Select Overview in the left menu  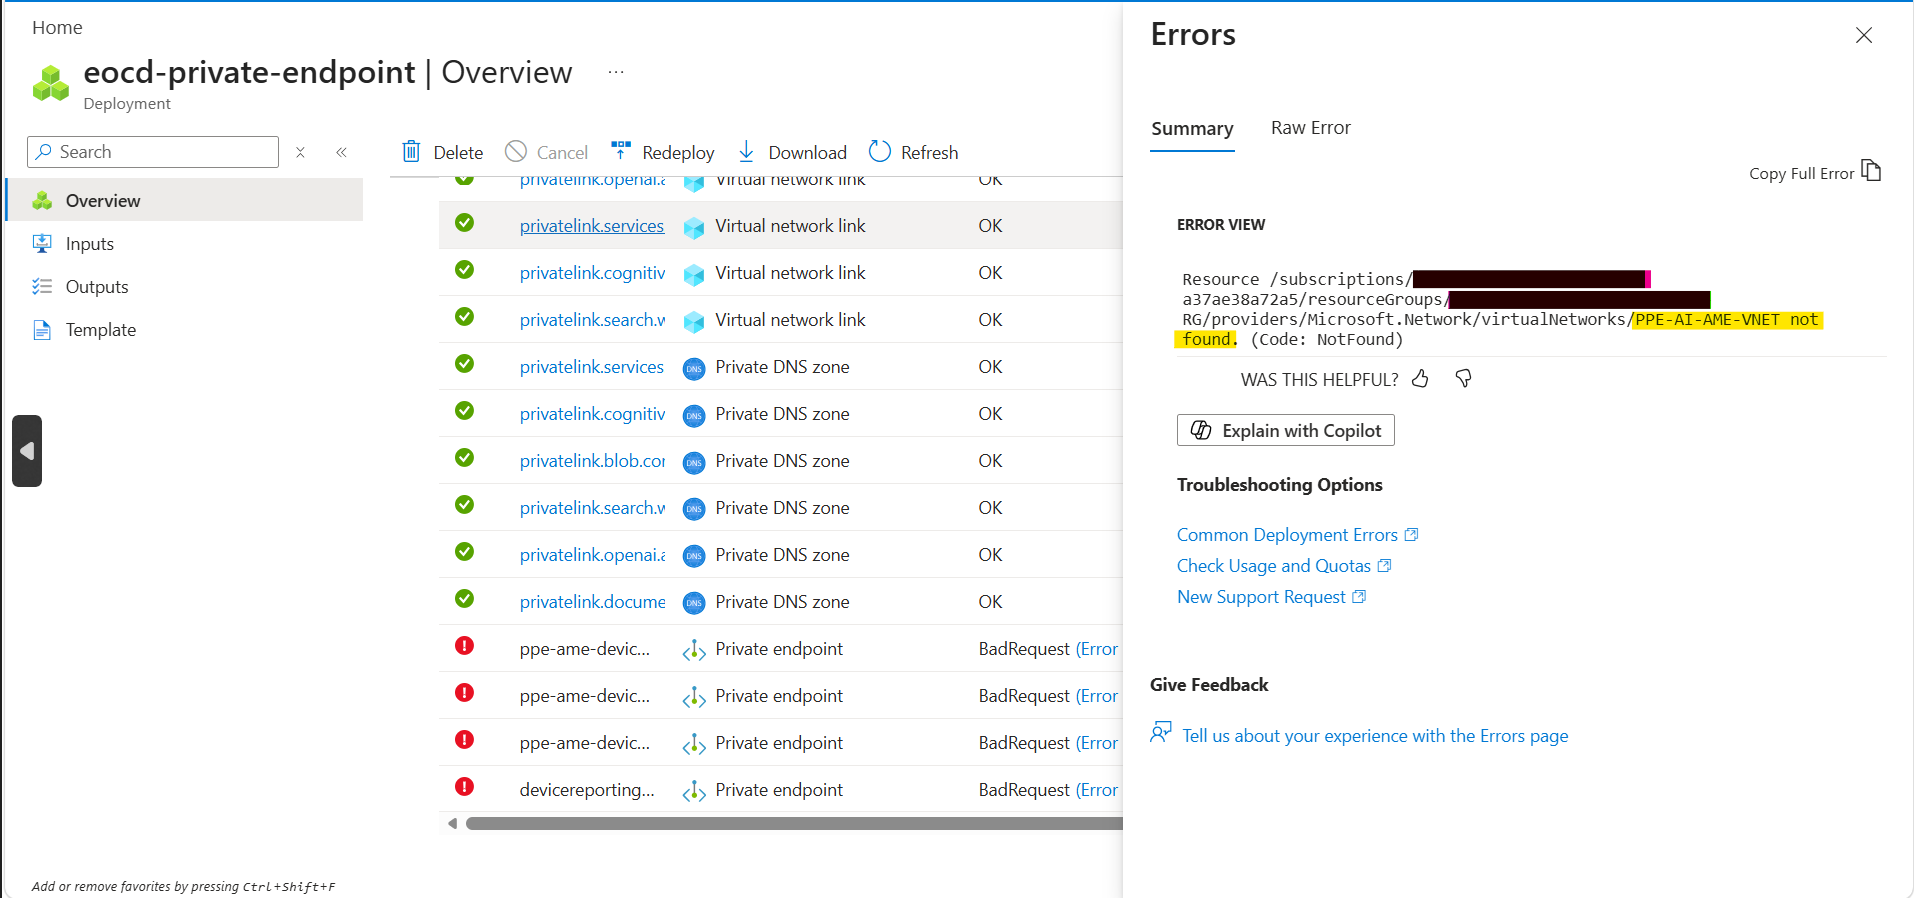pos(185,200)
